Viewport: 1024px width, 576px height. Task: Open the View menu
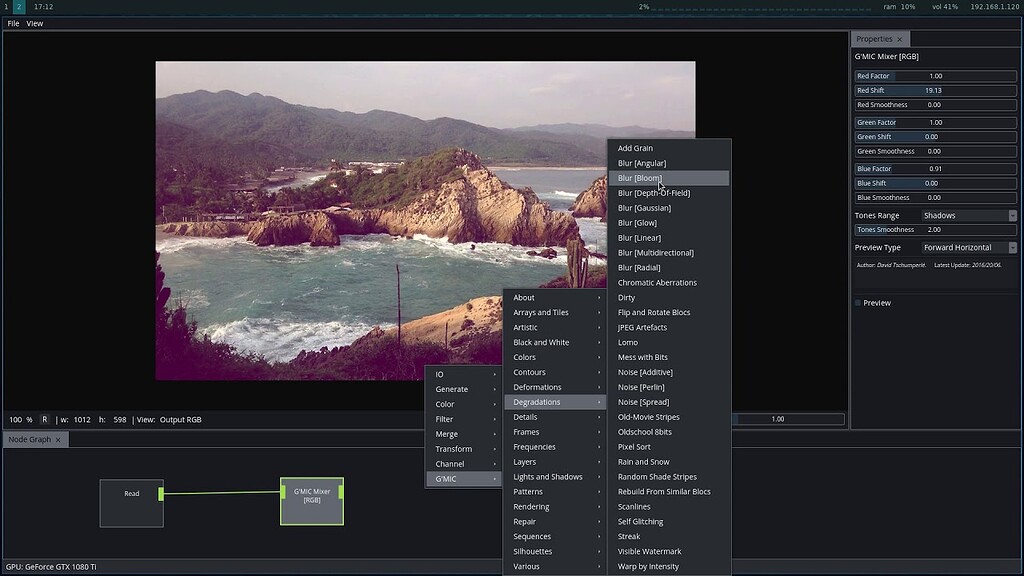point(34,22)
